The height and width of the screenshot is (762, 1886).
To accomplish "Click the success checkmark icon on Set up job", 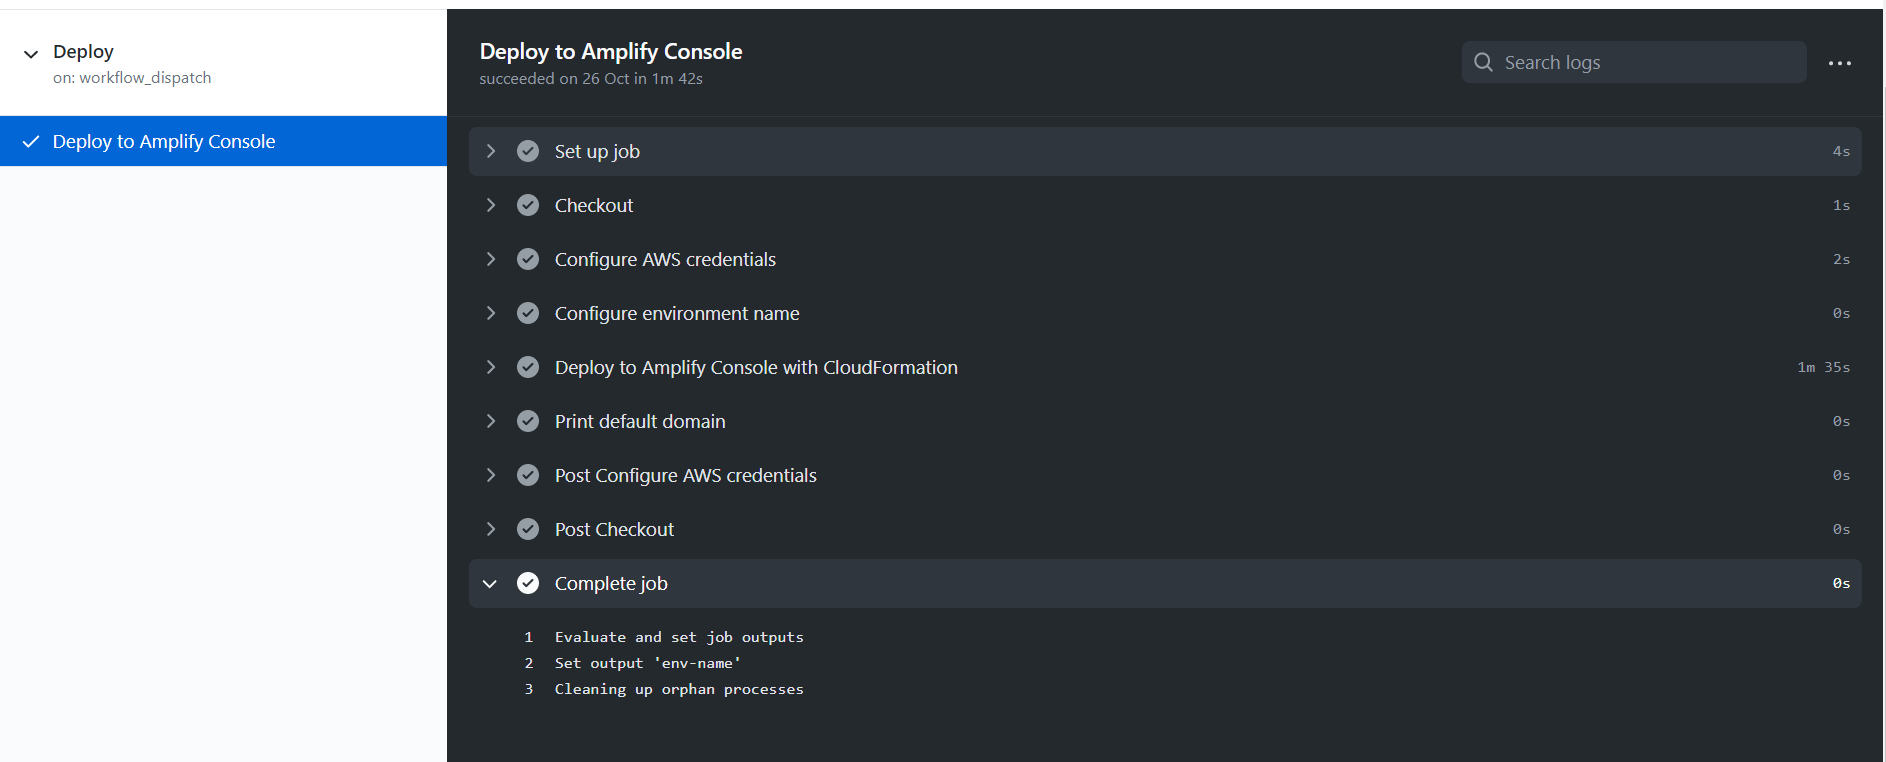I will (528, 150).
